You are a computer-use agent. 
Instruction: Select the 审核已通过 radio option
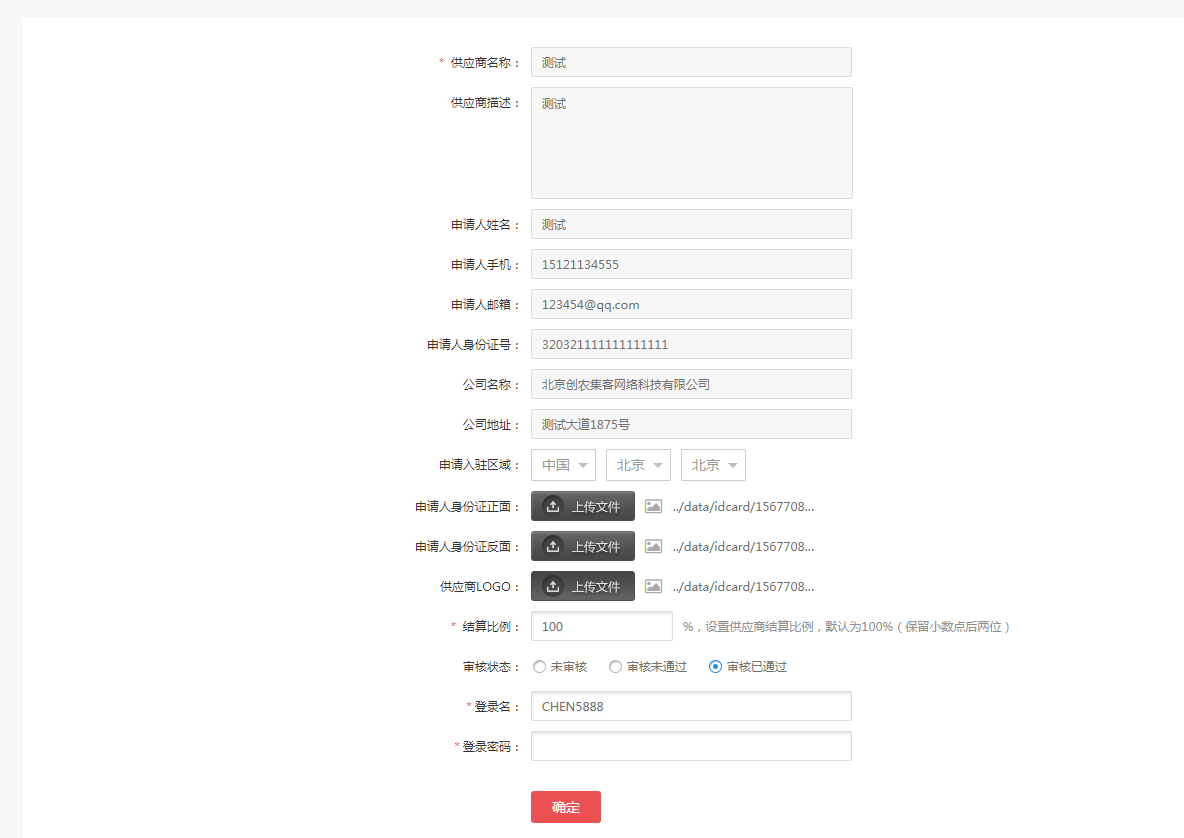pos(715,667)
